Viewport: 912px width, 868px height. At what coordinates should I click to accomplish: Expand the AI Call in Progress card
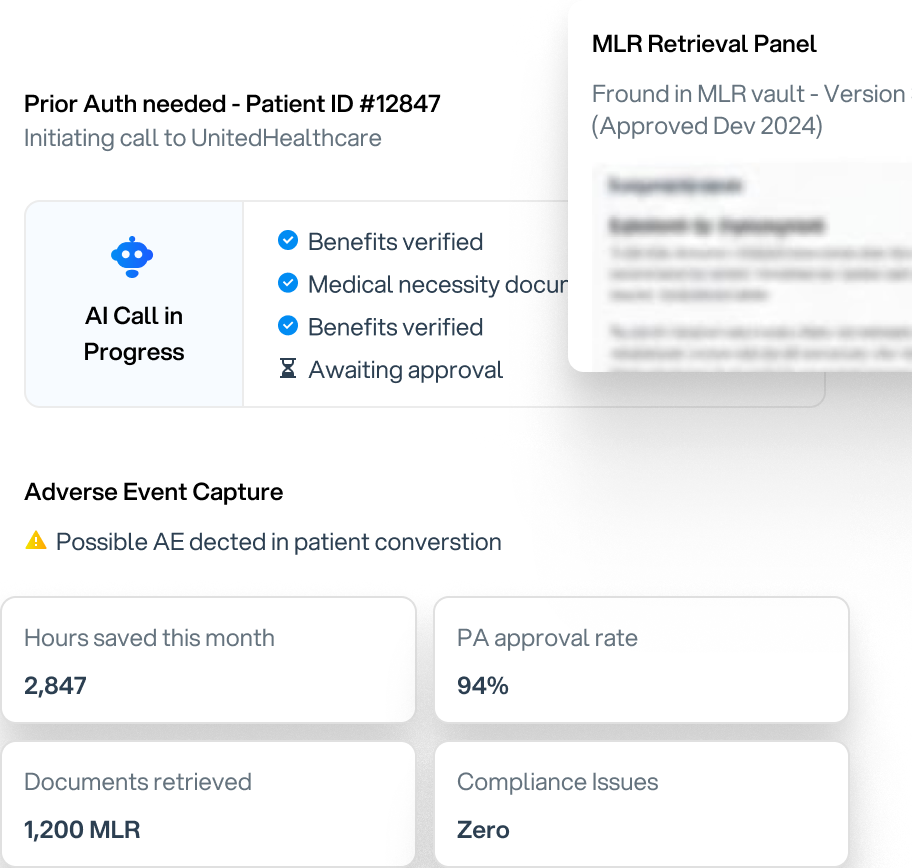(133, 303)
